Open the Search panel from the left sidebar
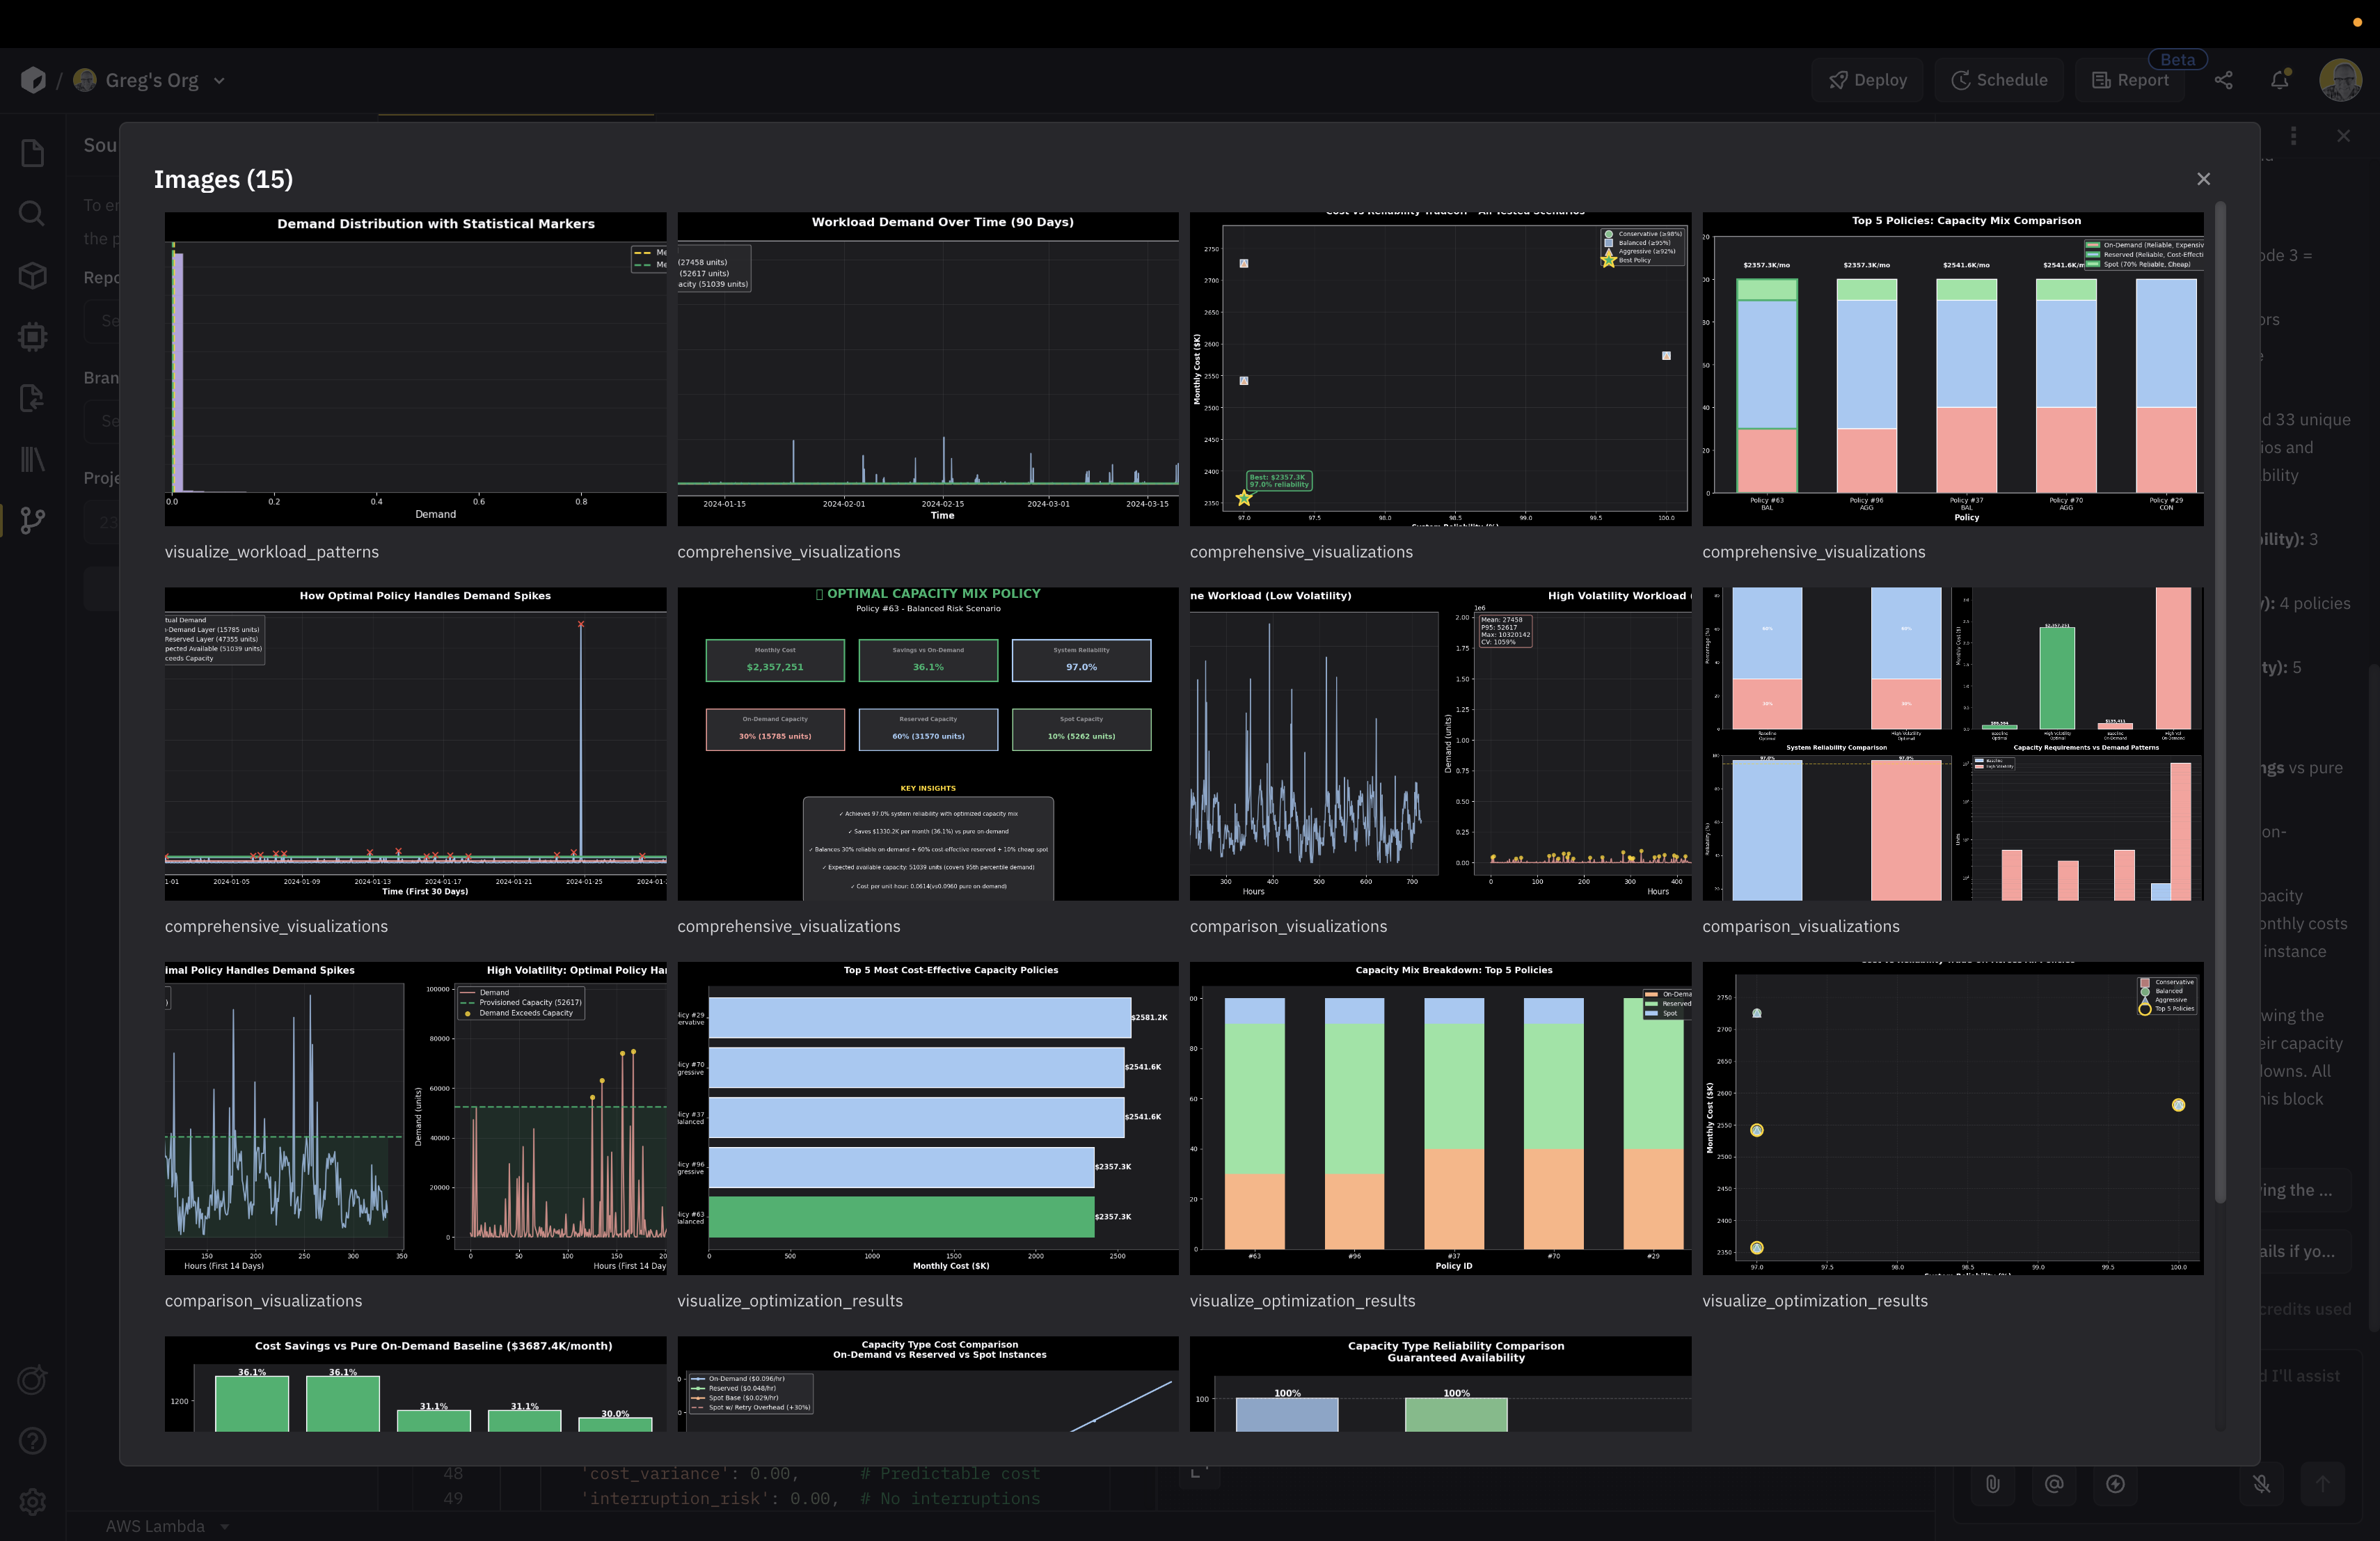This screenshot has width=2380, height=1541. click(32, 213)
